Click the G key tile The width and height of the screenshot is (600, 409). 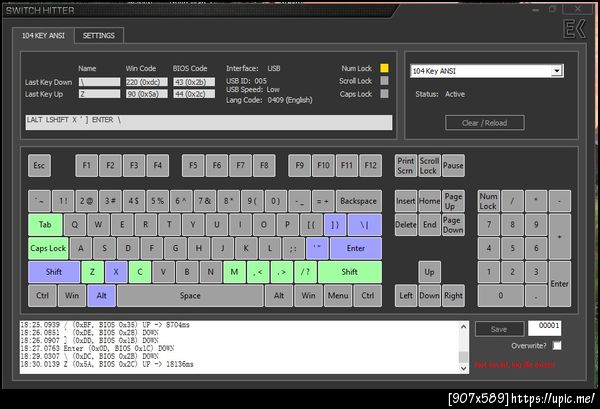[175, 248]
